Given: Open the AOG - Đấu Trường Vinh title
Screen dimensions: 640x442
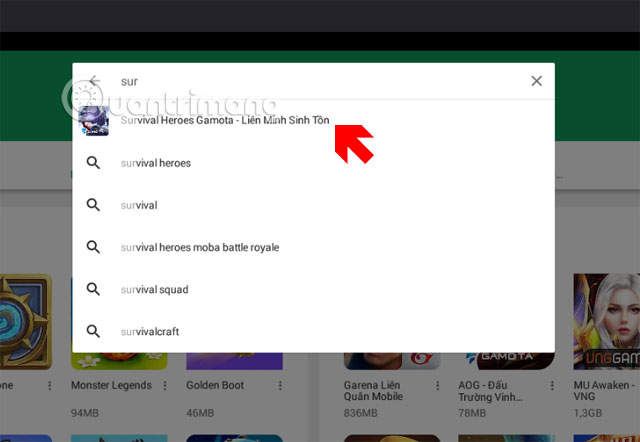Looking at the screenshot, I should pos(490,391).
